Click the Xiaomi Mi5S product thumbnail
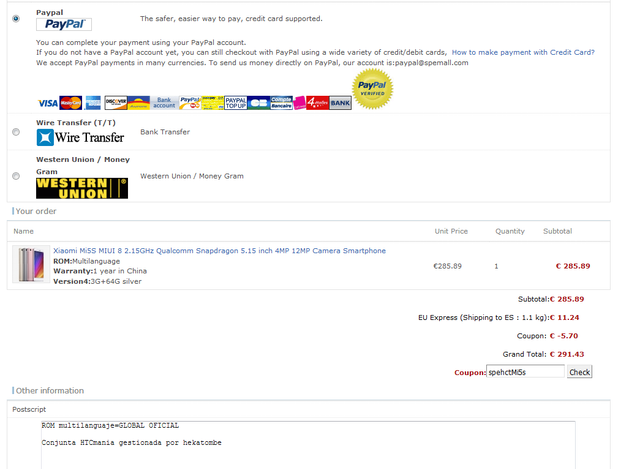The image size is (640, 469). click(31, 264)
